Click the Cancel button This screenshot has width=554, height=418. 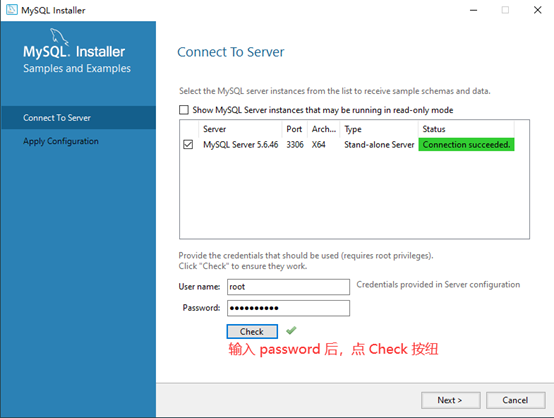pyautogui.click(x=515, y=400)
